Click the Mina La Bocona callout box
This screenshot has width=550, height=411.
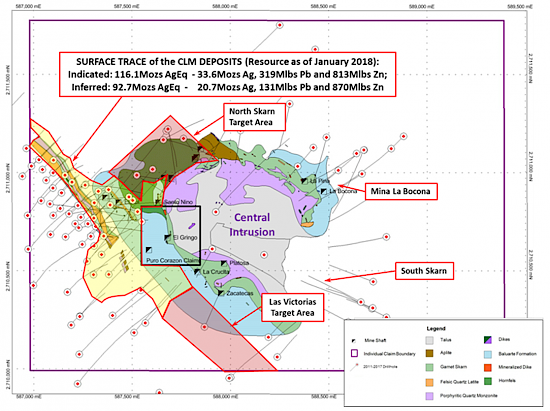(401, 191)
